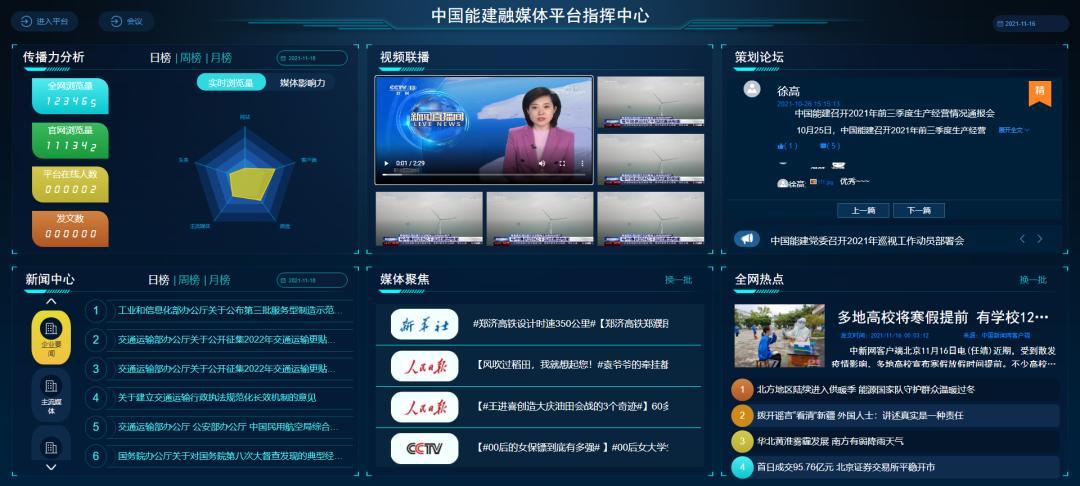Open the #00后的女保镖到底有多强# post

(x=571, y=448)
